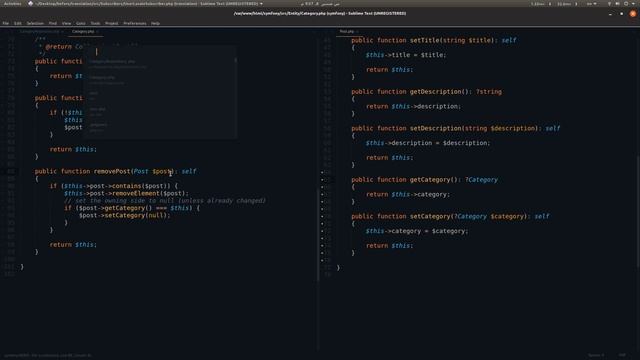Click the Activities button in top bar
Screen dimensions: 640x360
click(x=12, y=4)
